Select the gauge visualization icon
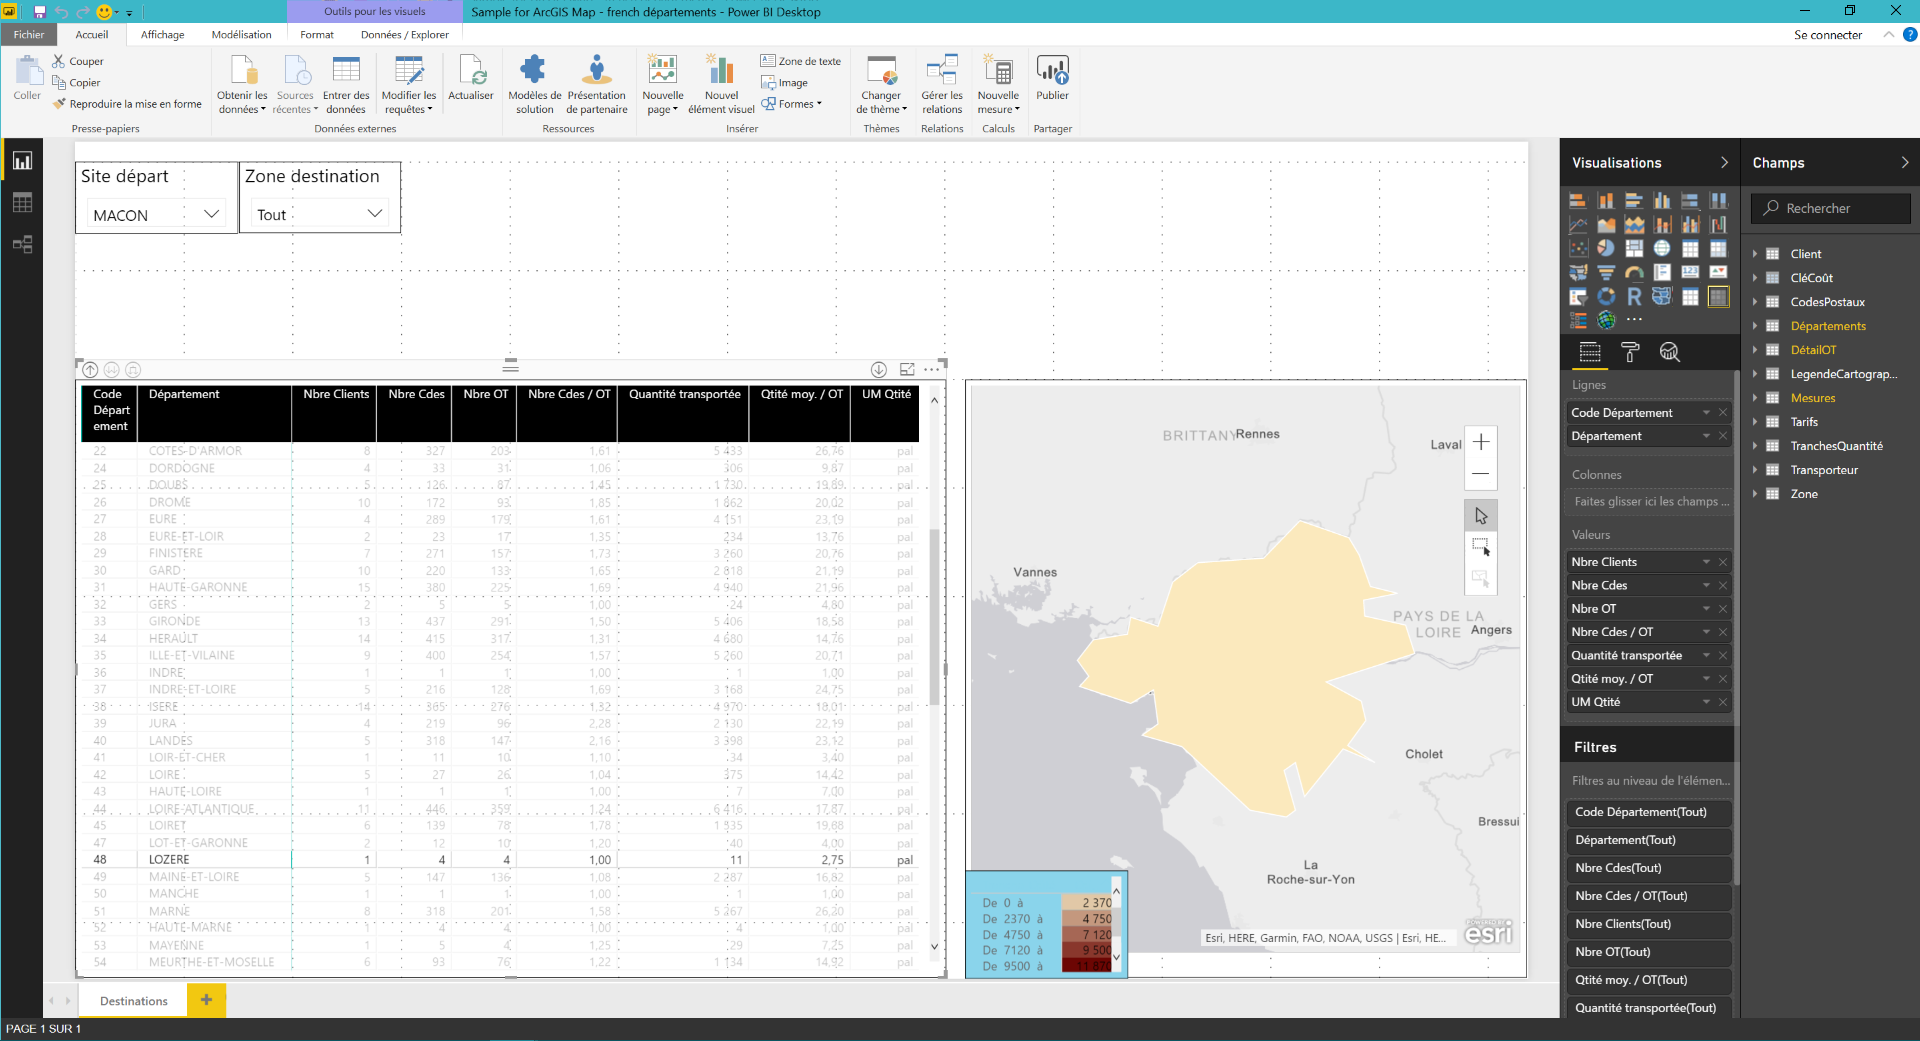 pos(1634,272)
